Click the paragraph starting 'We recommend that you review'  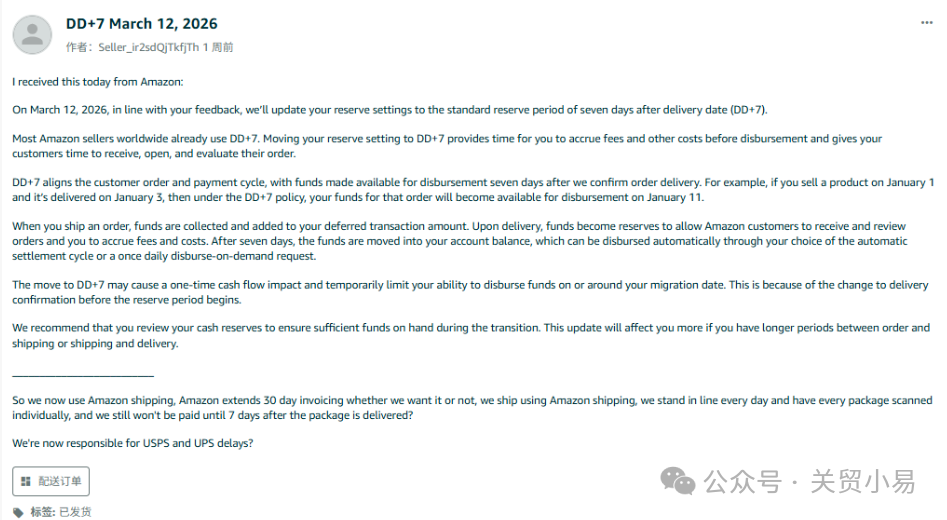click(x=469, y=335)
